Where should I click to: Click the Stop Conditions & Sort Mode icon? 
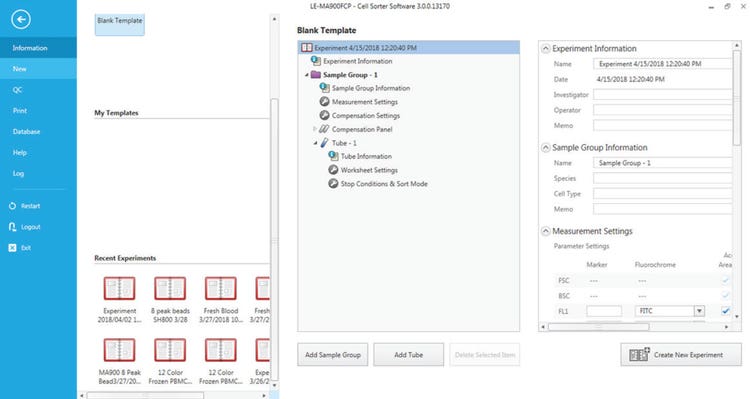pos(333,184)
